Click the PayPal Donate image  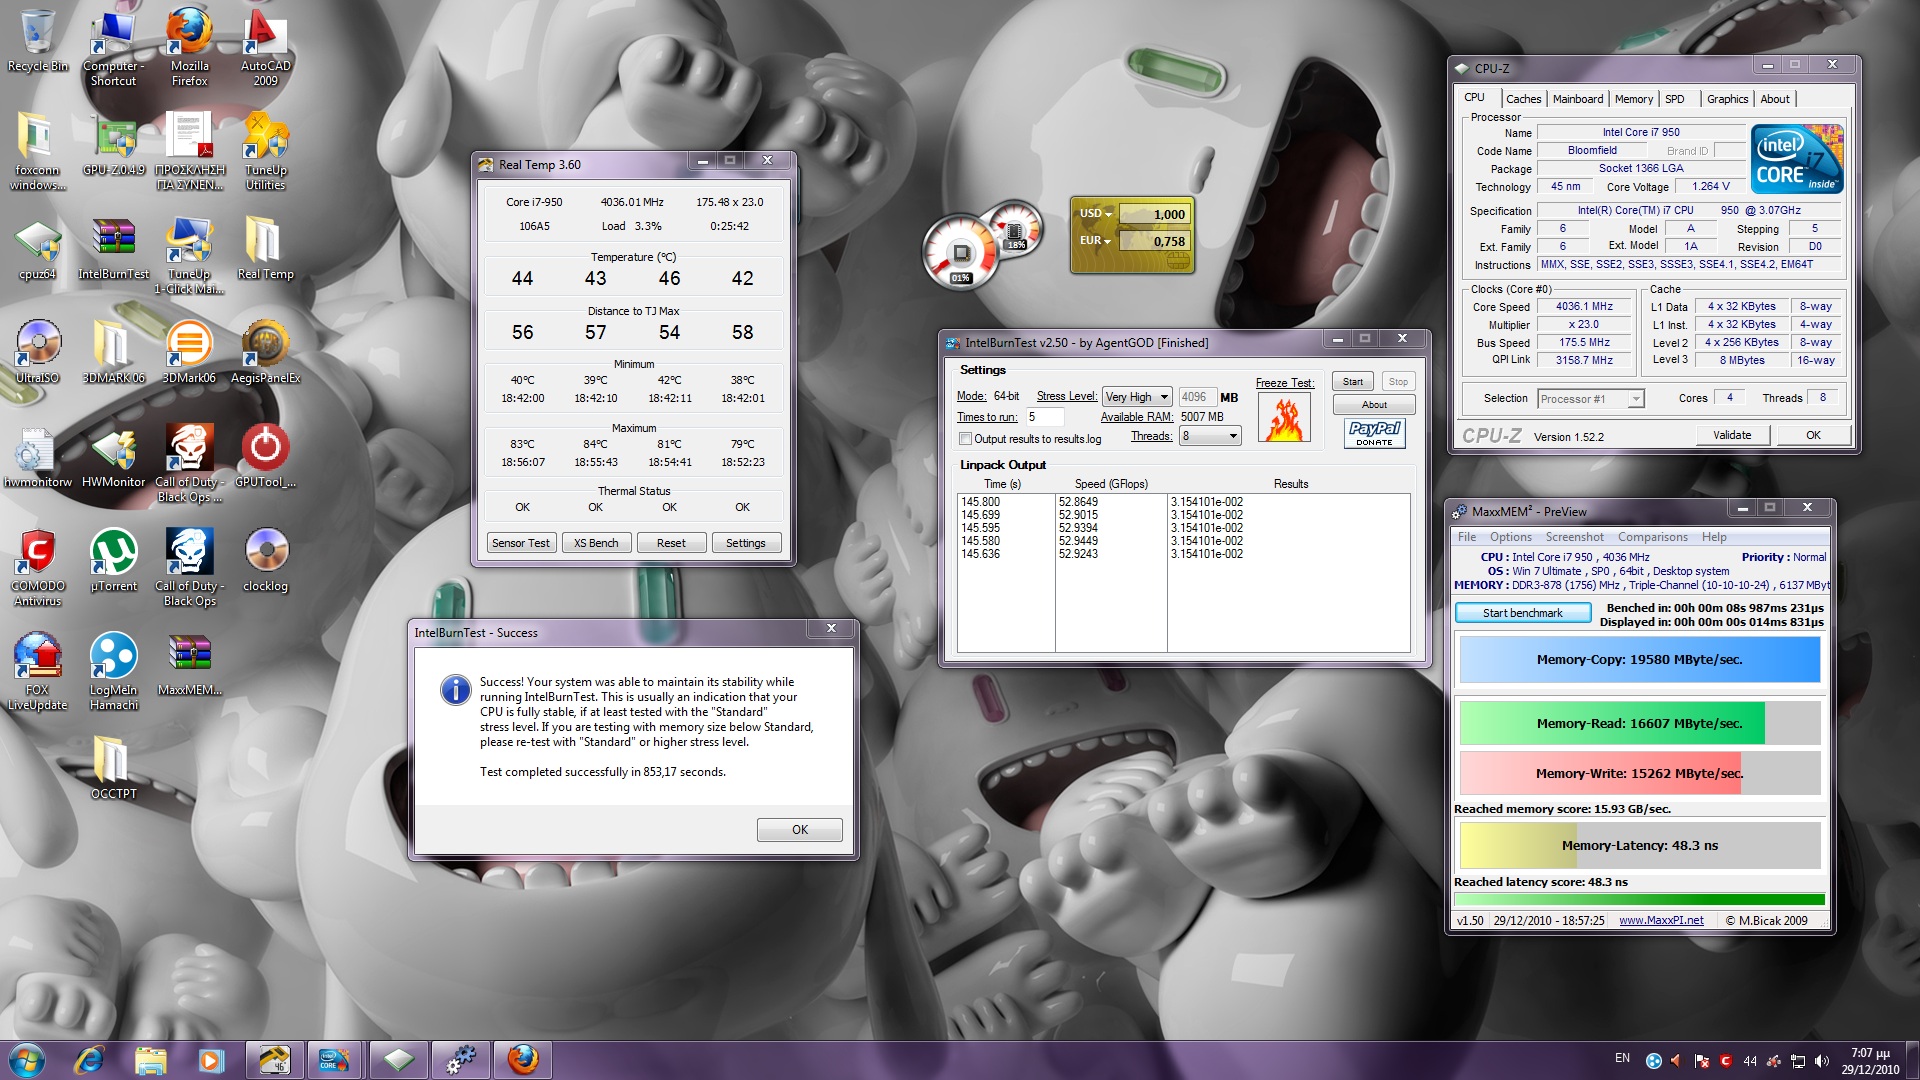tap(1374, 433)
